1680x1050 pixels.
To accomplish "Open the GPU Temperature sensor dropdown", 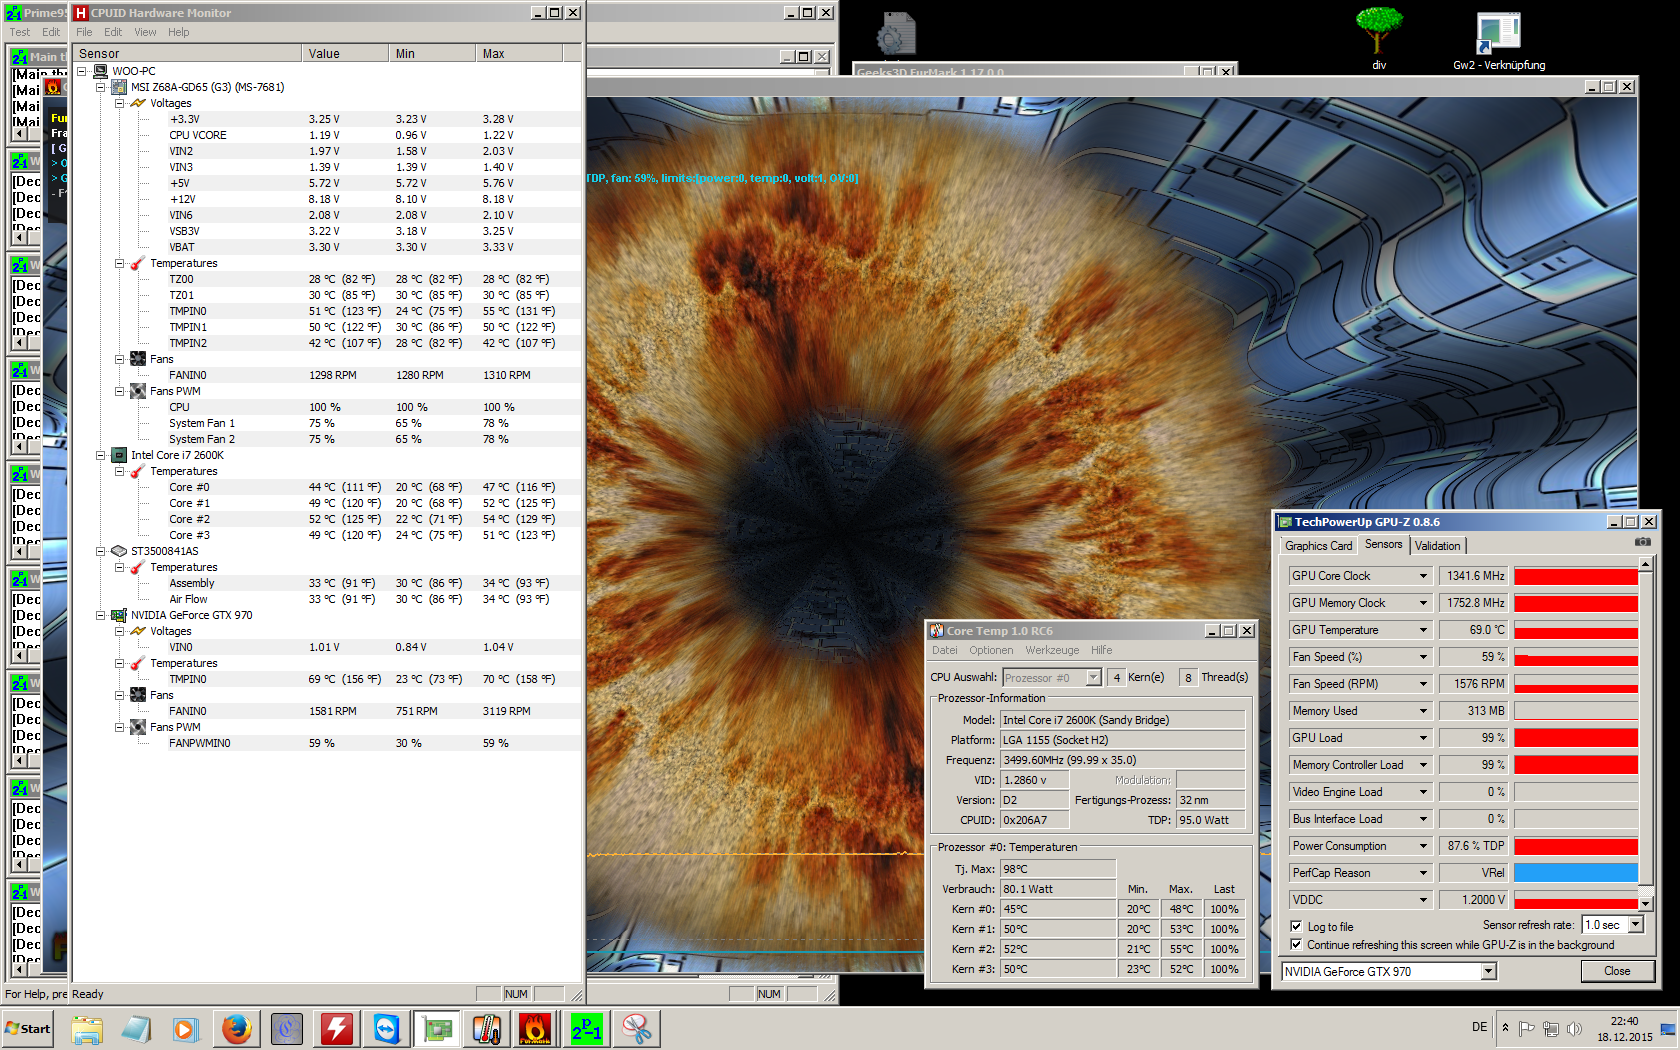I will coord(1423,630).
